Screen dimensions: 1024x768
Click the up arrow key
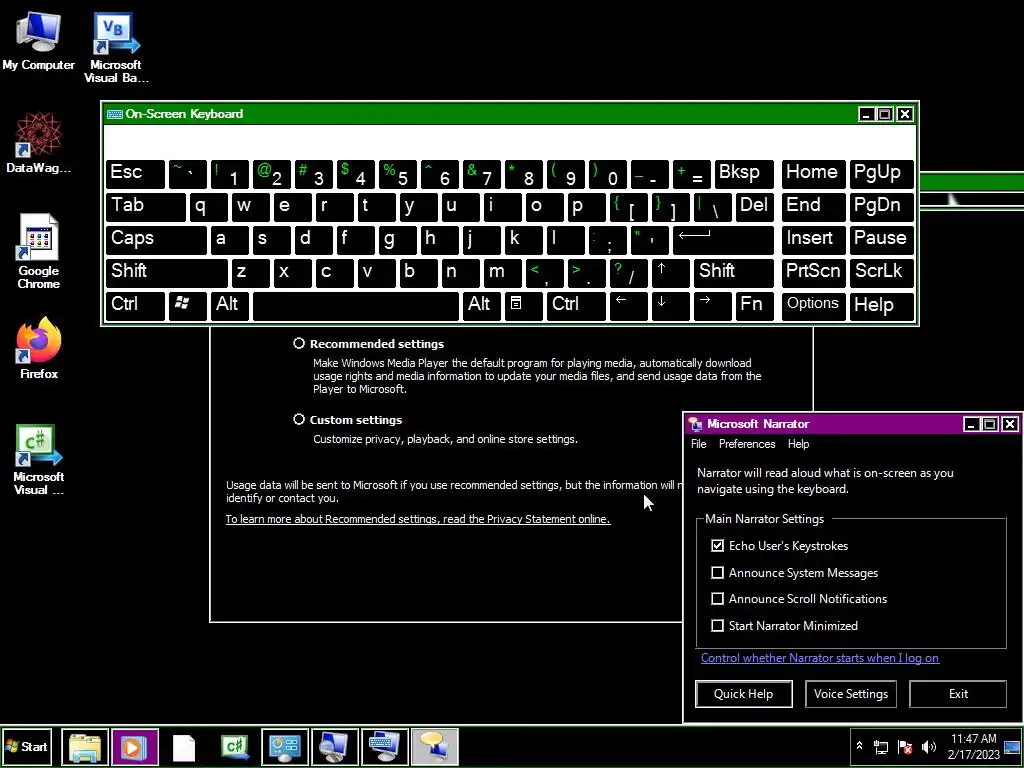[671, 272]
